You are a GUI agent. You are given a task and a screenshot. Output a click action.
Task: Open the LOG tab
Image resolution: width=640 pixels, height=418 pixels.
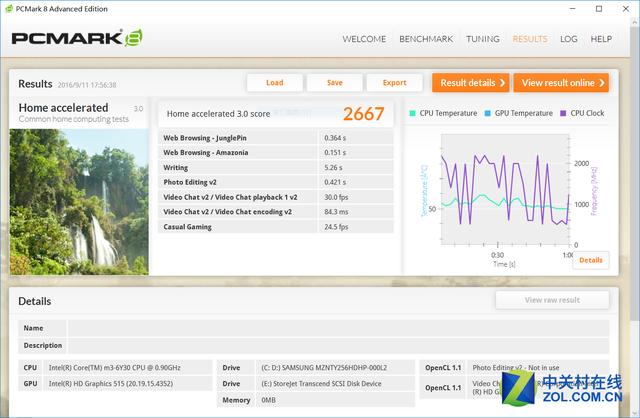568,39
